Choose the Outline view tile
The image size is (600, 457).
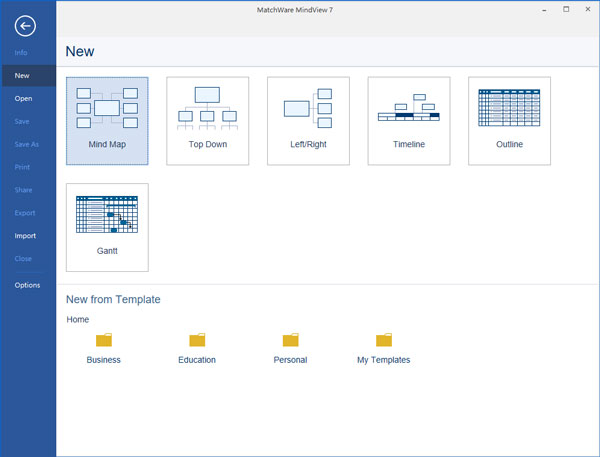(509, 121)
